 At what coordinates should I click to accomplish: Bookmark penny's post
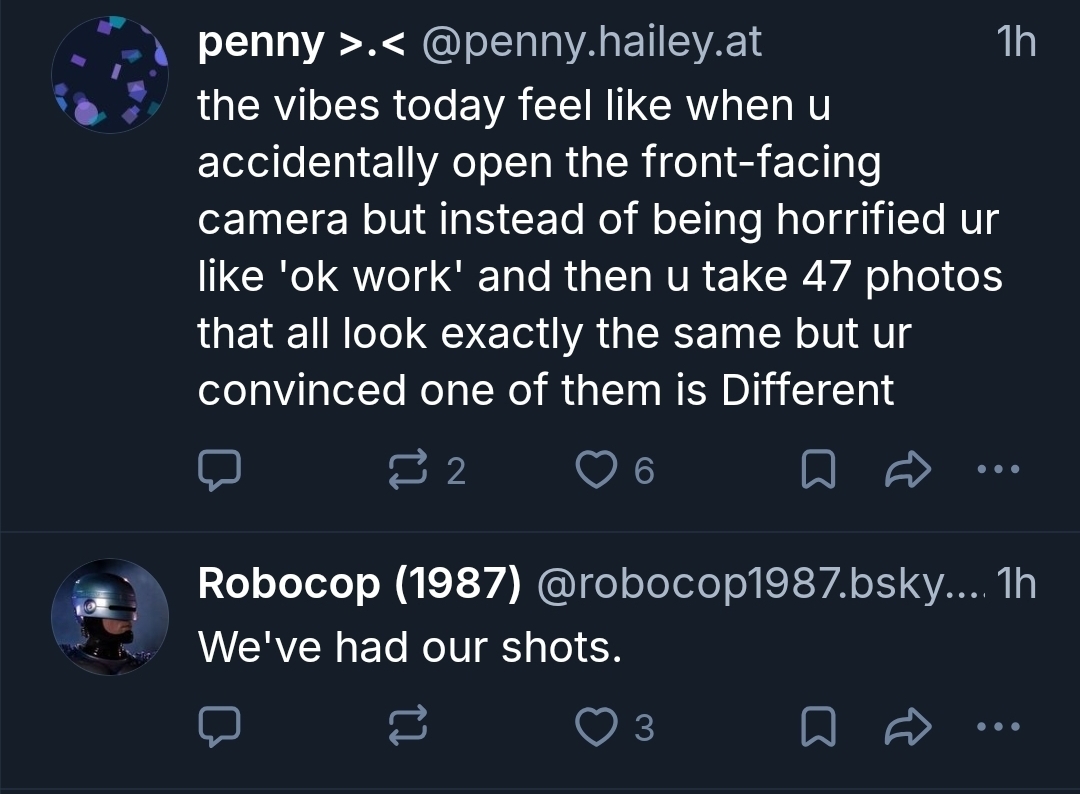(x=818, y=470)
